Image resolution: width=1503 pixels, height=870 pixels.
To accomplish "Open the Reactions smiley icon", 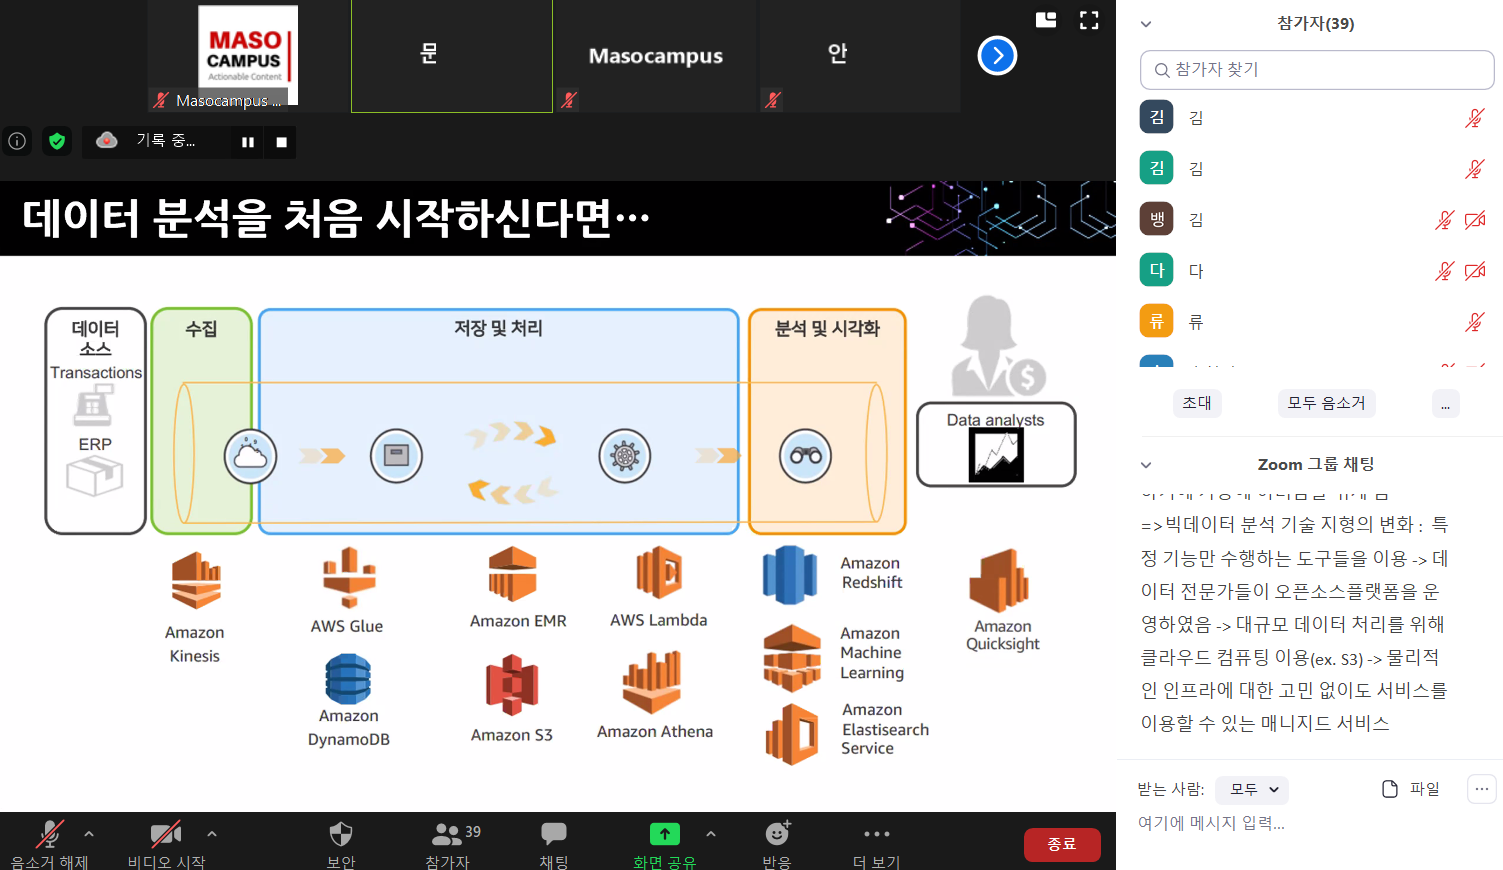I will click(x=777, y=834).
